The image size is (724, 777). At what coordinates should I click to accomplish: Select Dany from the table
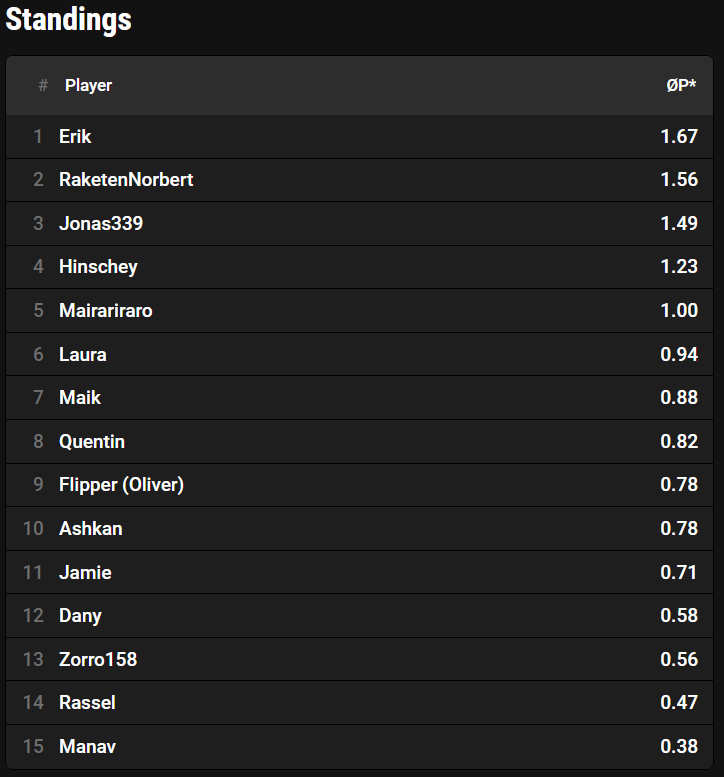[80, 615]
